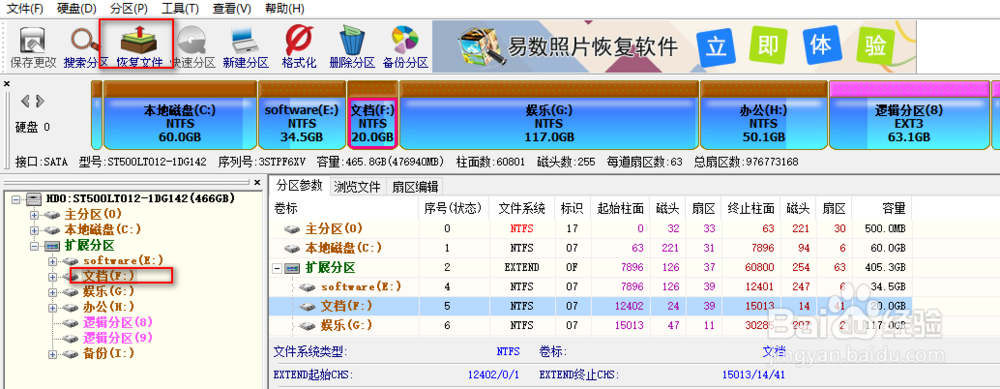Select 本地磁盘(C:) in the left tree
The width and height of the screenshot is (1000, 389).
(102, 230)
